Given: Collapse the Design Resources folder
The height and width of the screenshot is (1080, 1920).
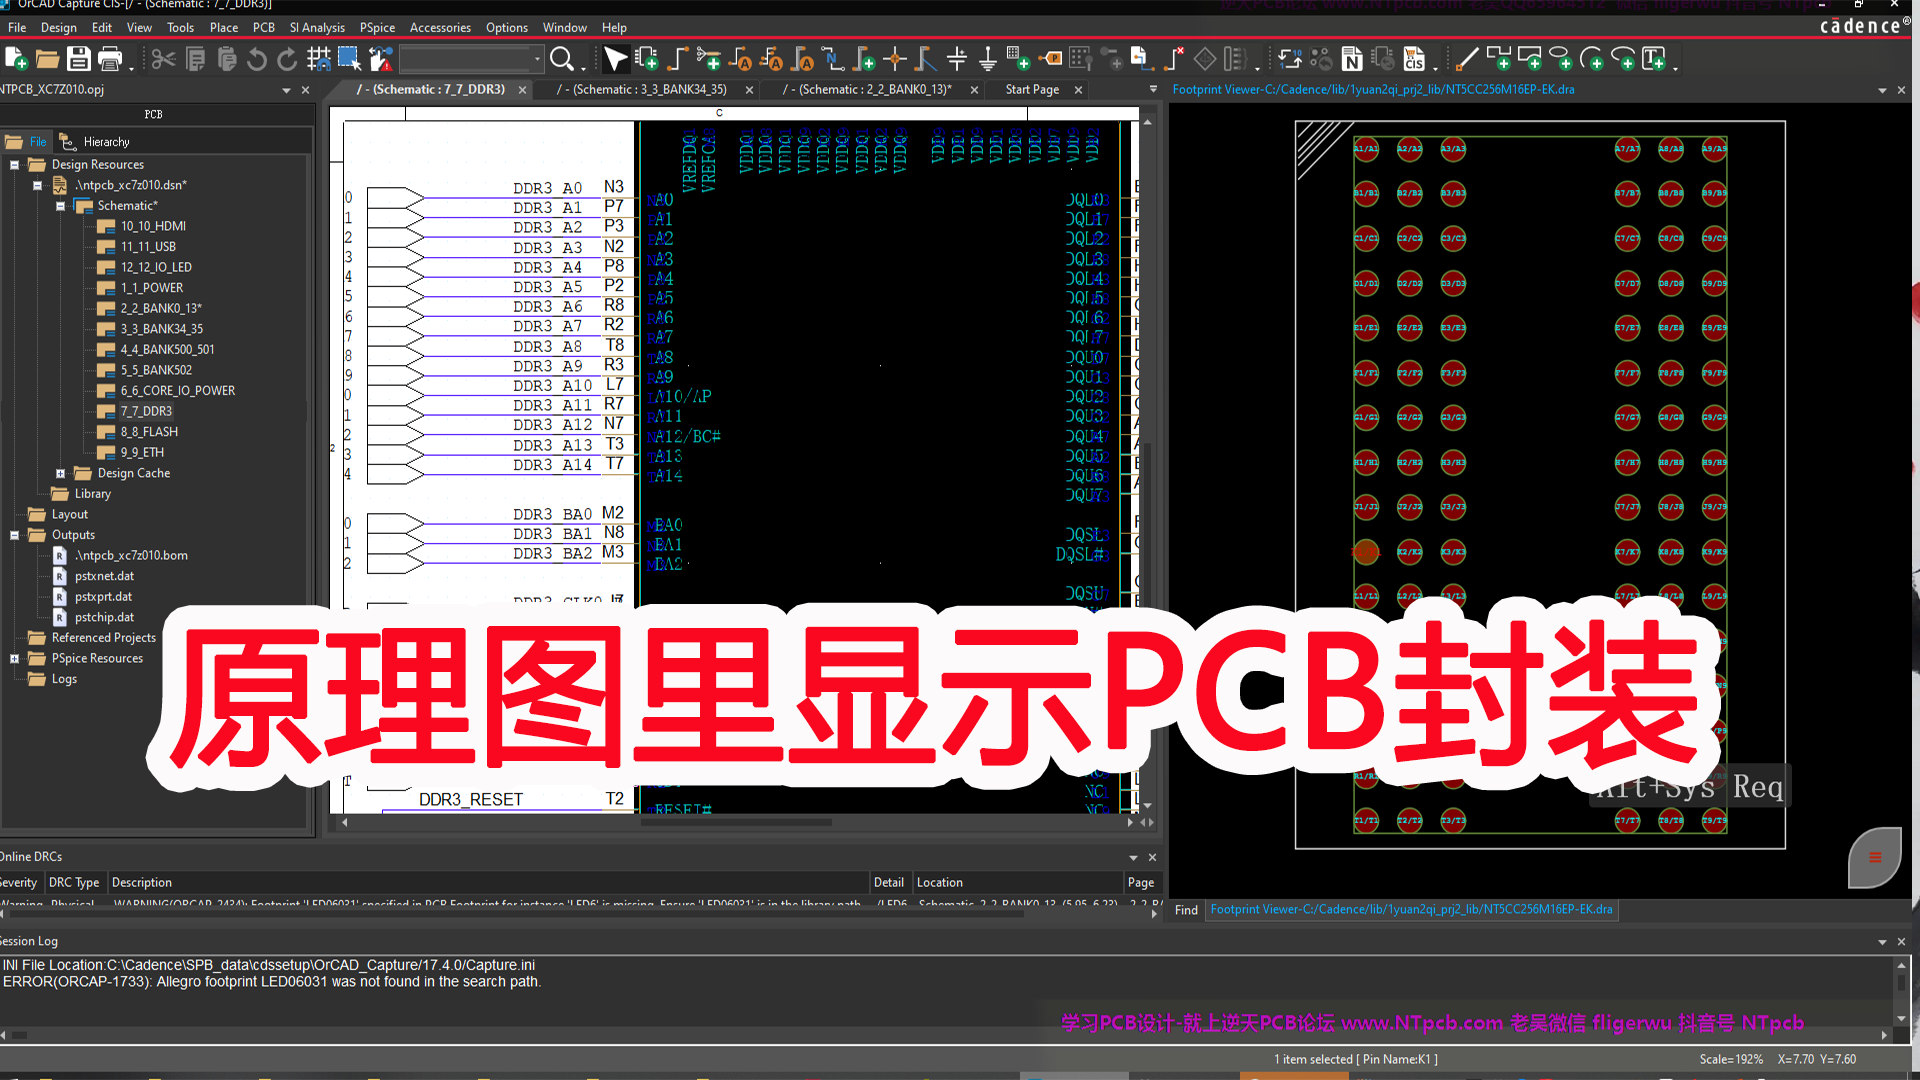Looking at the screenshot, I should pos(14,164).
